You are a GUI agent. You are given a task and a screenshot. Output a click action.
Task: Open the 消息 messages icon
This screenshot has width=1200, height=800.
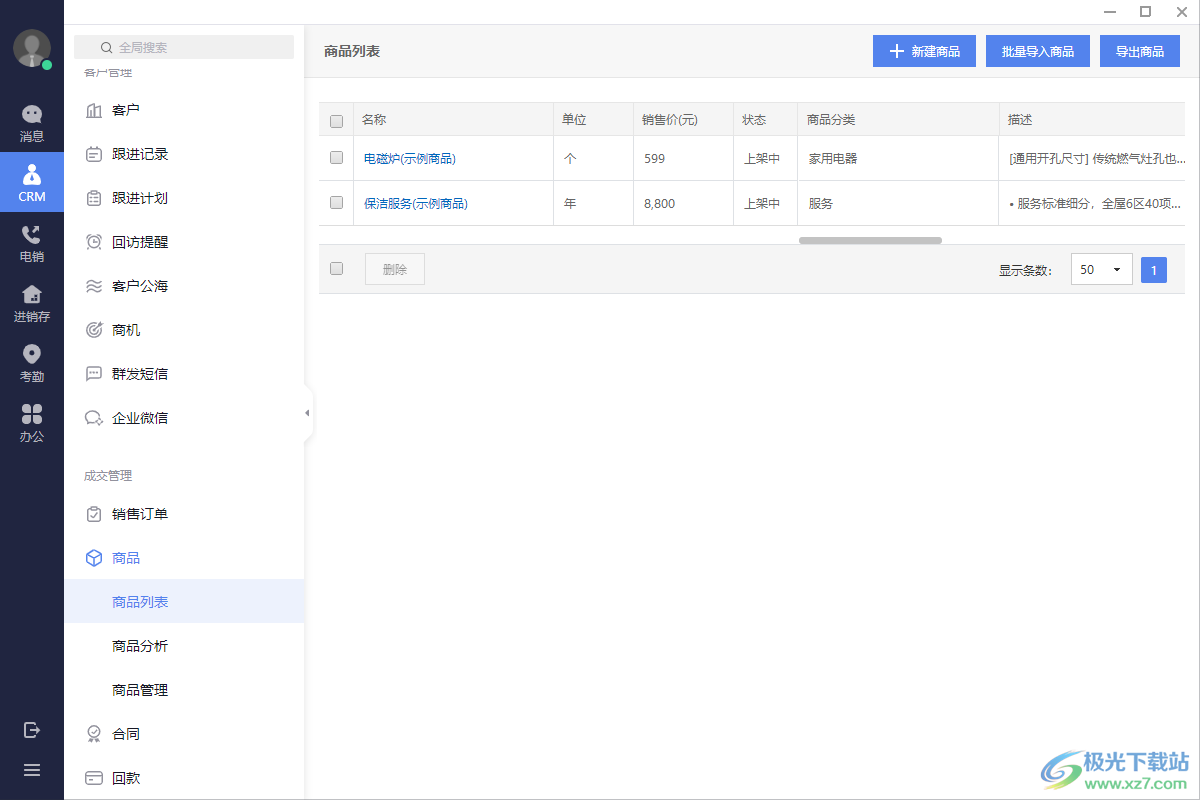[32, 124]
